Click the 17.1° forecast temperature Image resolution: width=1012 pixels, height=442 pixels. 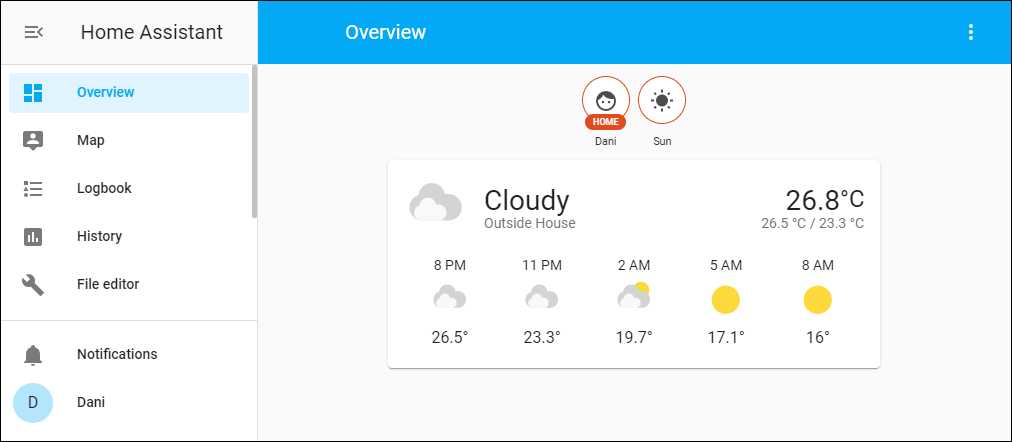click(x=725, y=337)
